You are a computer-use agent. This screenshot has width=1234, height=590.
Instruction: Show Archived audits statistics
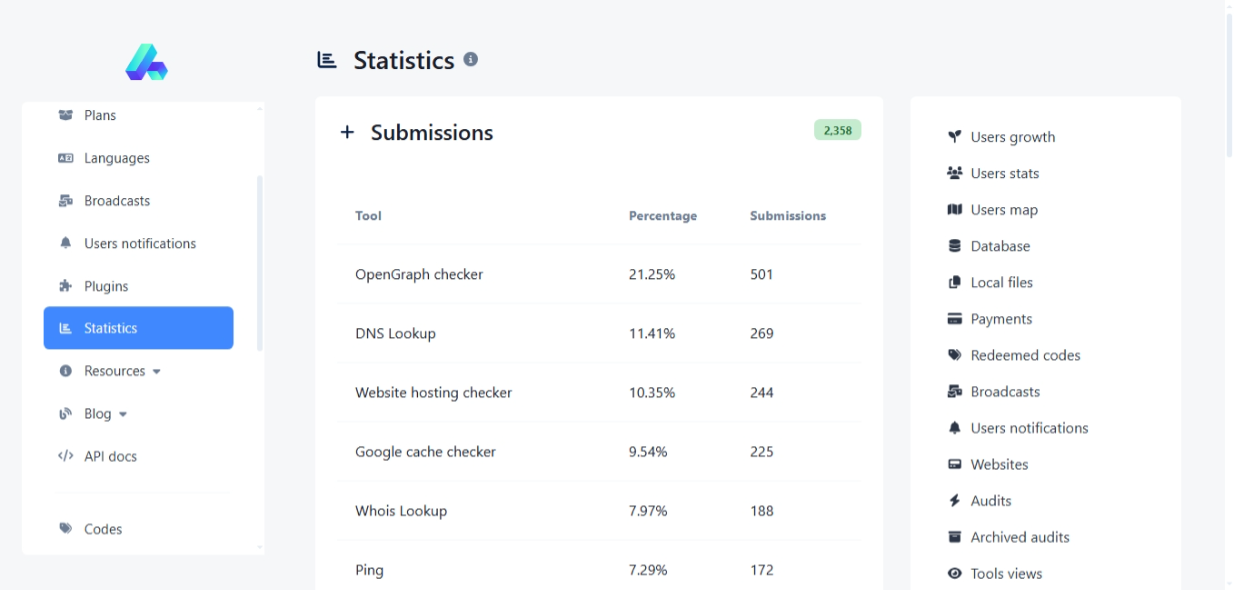1019,537
